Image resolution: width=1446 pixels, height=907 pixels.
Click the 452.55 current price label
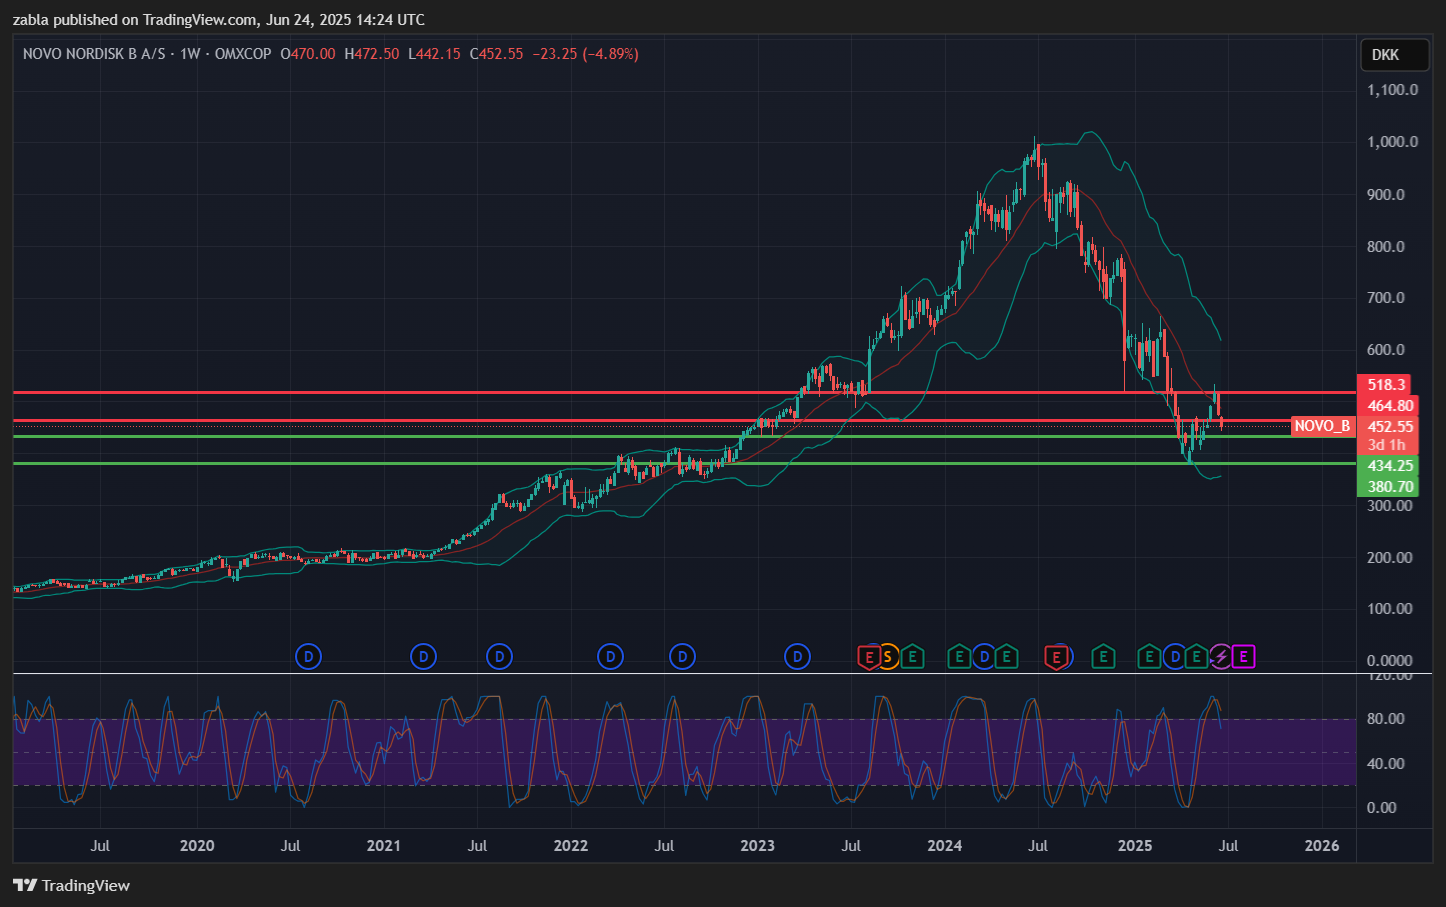(x=1387, y=426)
